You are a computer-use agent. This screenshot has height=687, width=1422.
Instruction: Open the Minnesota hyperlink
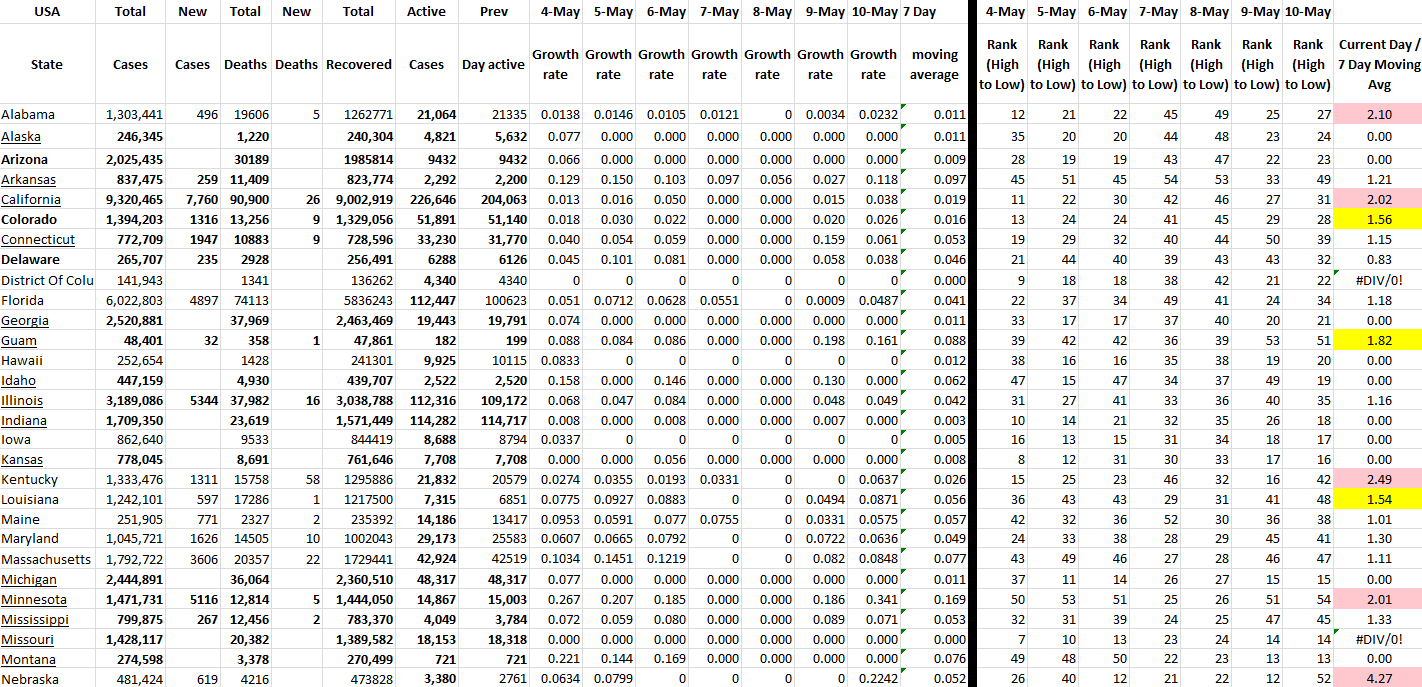(x=34, y=600)
